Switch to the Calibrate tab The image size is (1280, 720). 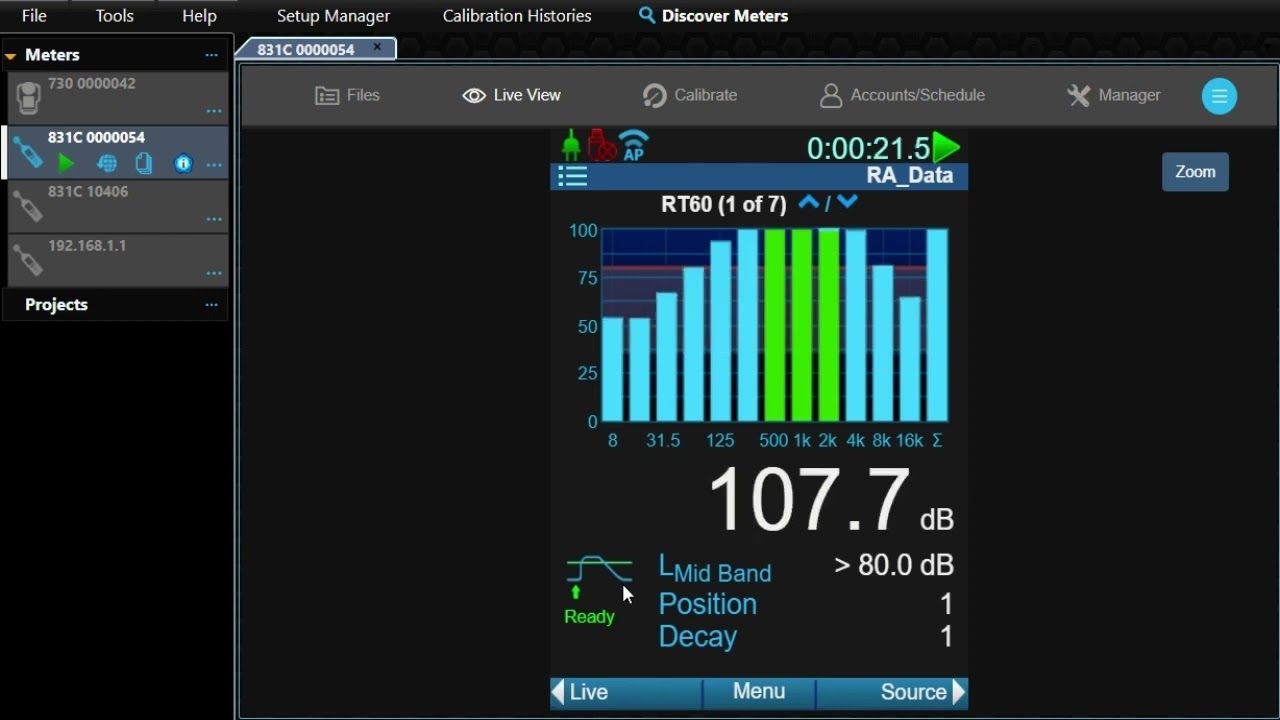tap(690, 95)
